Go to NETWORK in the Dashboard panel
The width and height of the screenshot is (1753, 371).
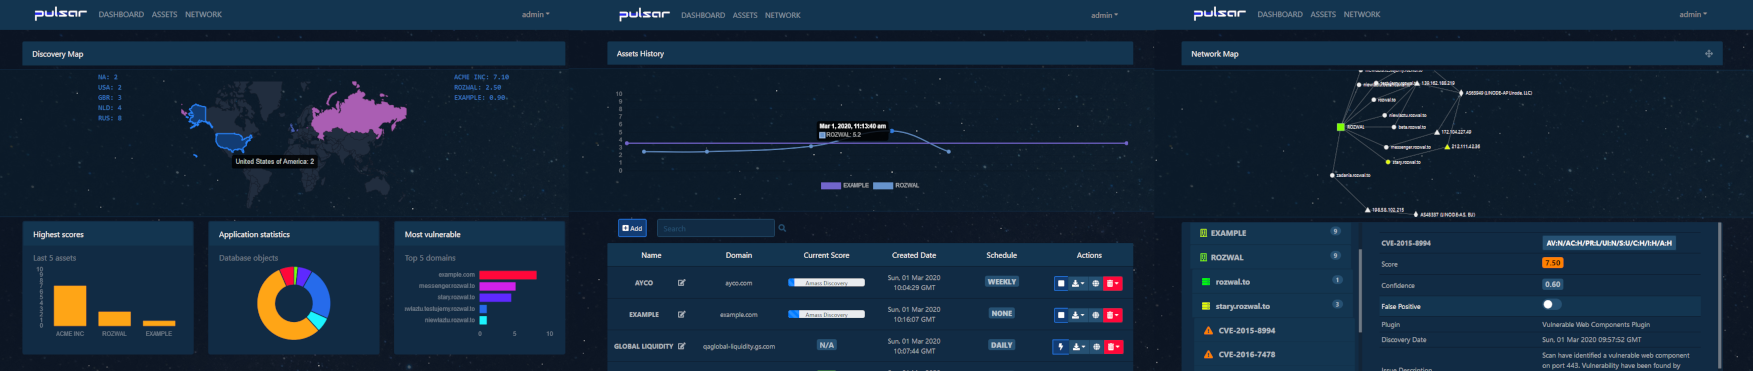click(x=203, y=14)
